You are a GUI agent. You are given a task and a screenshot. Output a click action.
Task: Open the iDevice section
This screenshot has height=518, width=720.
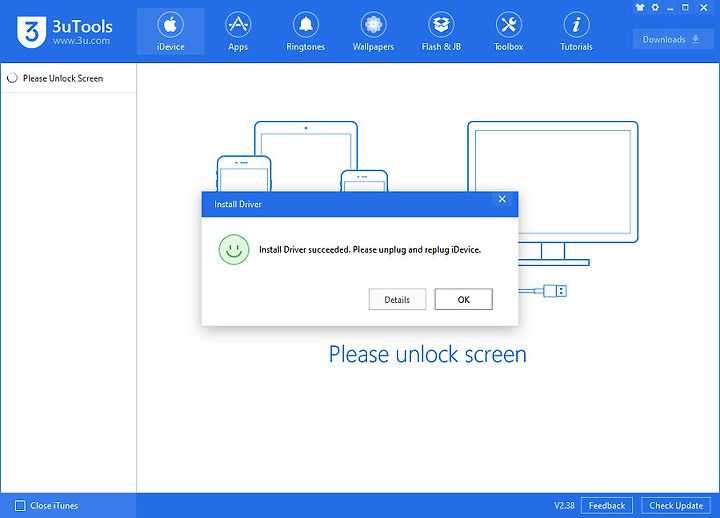pyautogui.click(x=170, y=32)
